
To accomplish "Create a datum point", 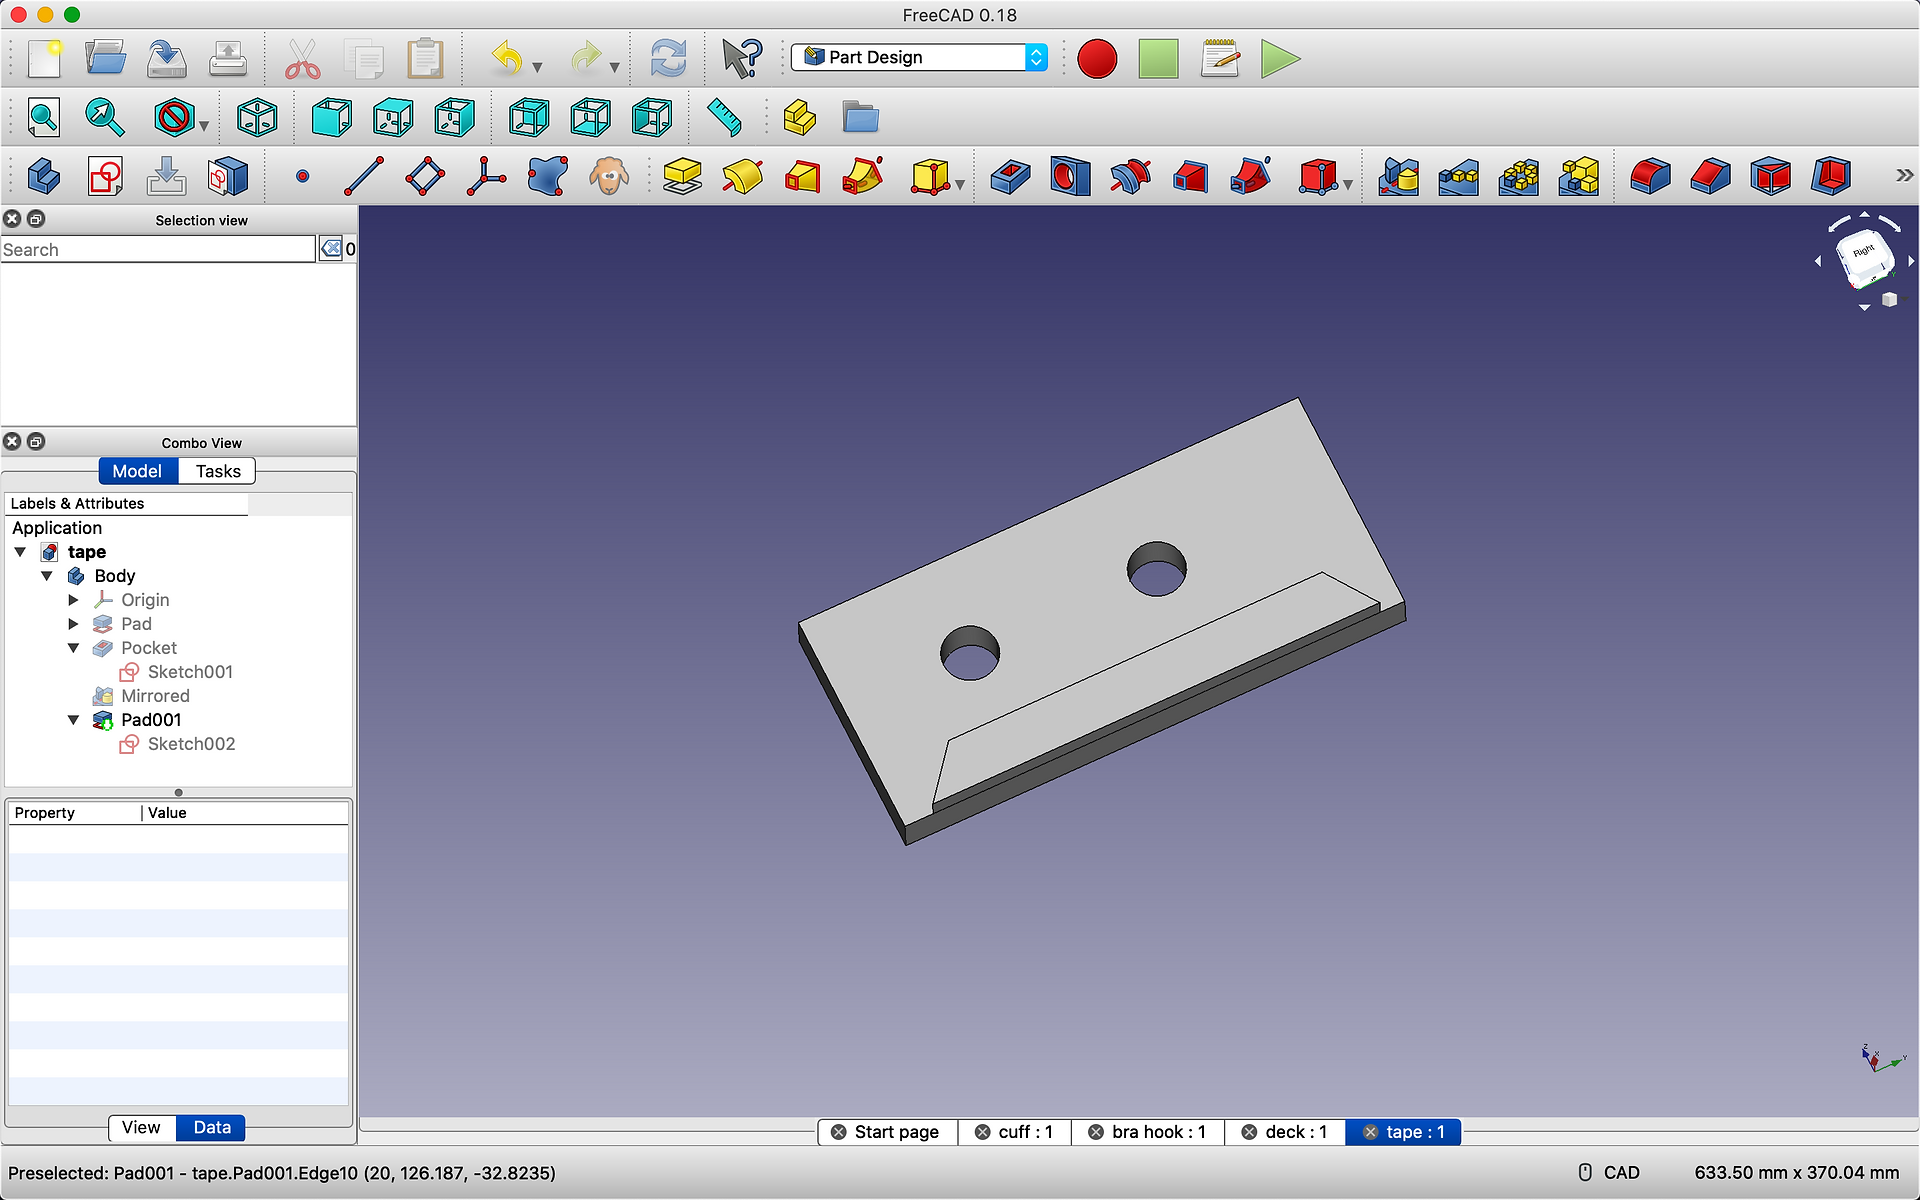I will pos(303,177).
